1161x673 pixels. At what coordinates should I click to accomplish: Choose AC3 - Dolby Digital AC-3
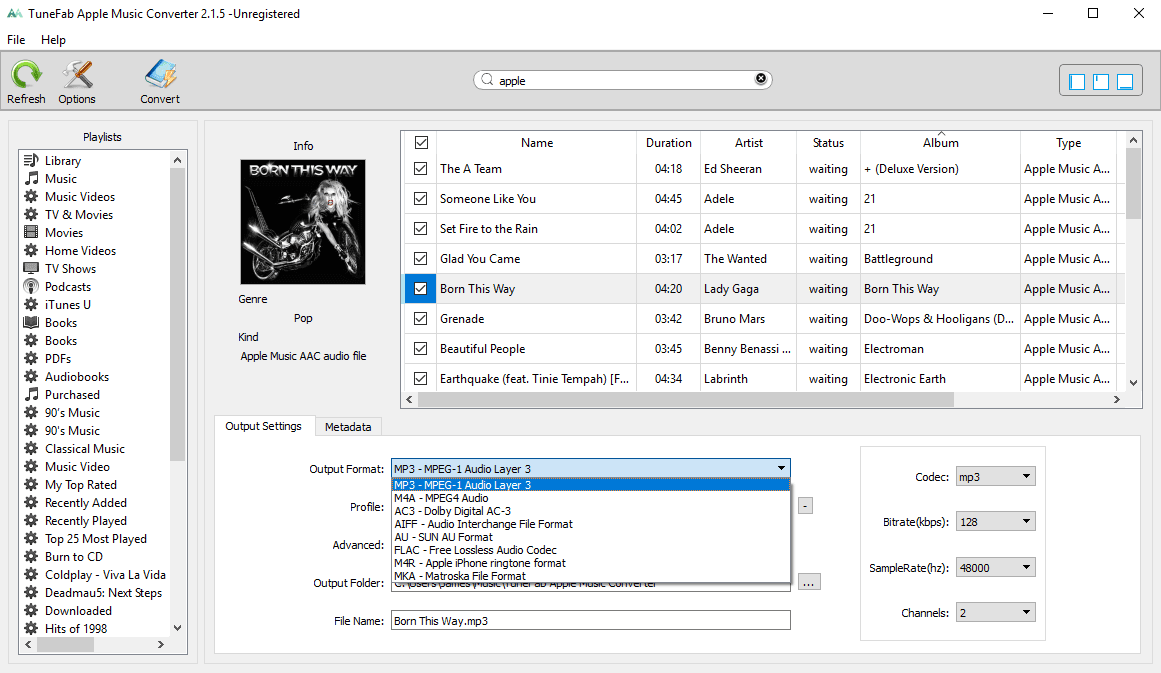point(591,512)
